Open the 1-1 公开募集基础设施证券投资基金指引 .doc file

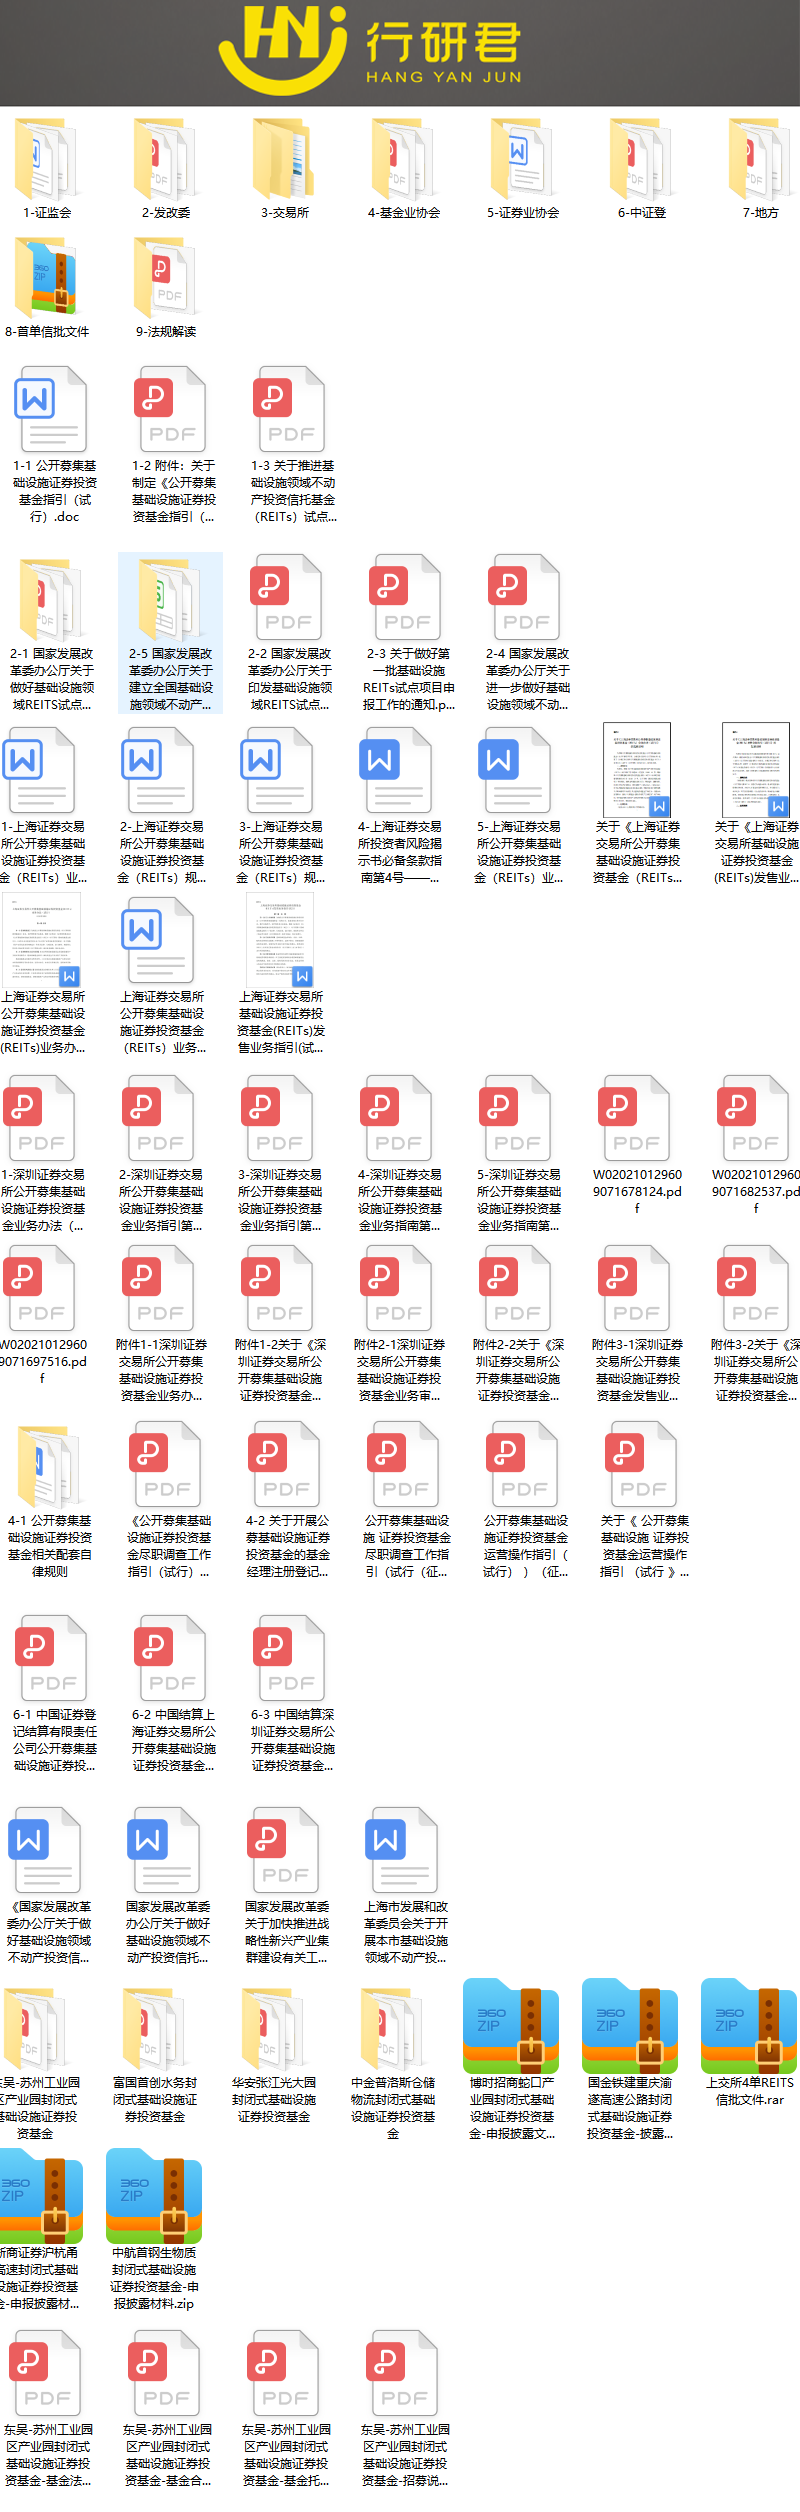coord(52,411)
